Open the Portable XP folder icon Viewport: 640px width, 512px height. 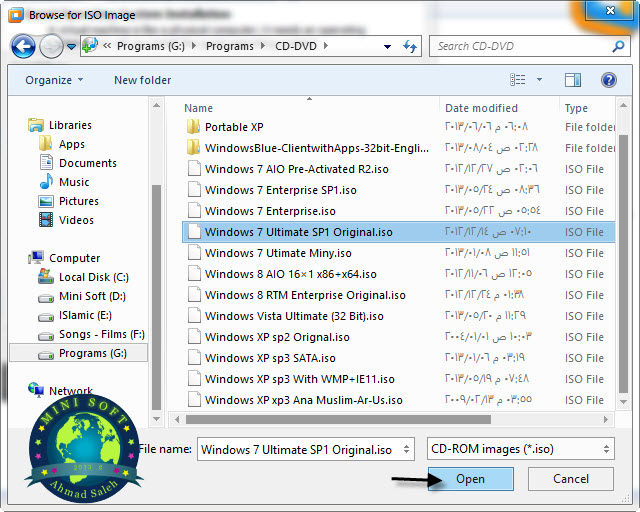point(193,127)
